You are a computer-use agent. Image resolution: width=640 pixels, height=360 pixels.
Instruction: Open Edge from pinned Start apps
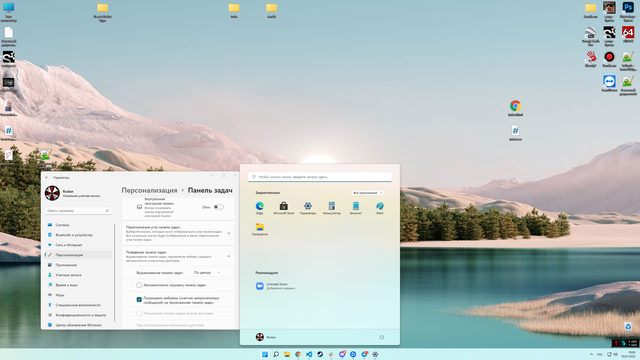tap(260, 208)
